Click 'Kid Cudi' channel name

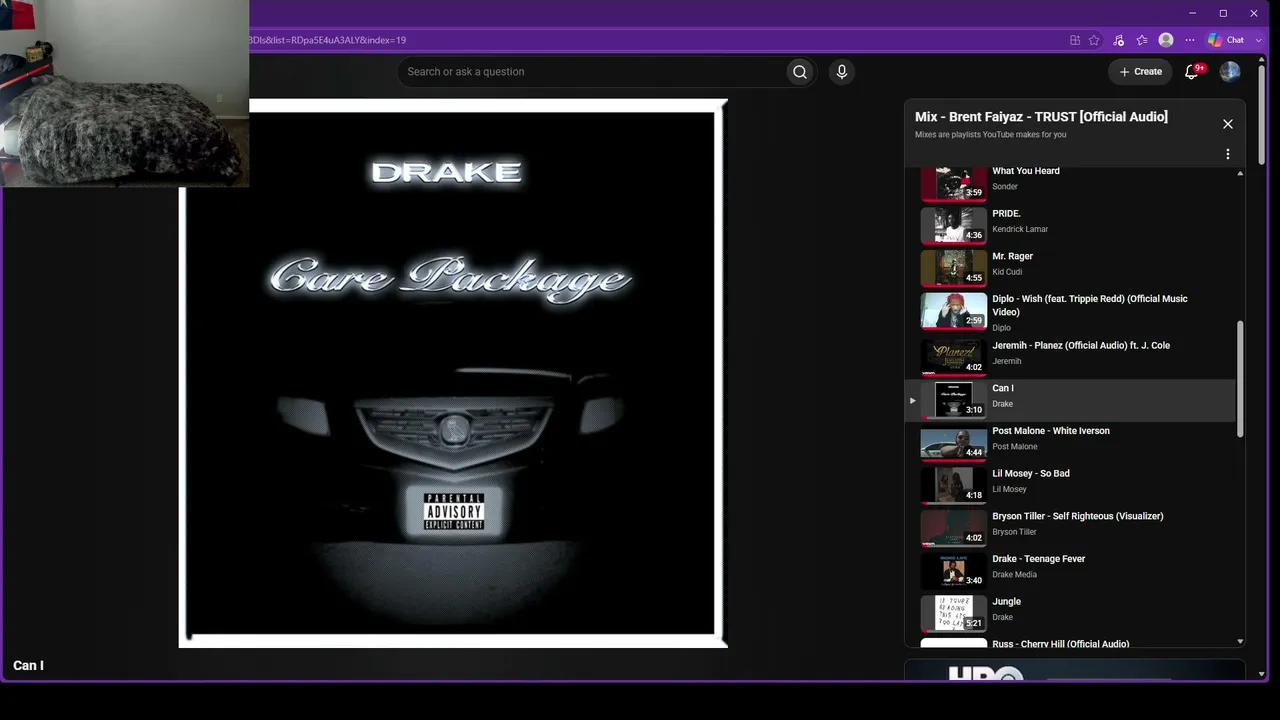[x=1007, y=272]
